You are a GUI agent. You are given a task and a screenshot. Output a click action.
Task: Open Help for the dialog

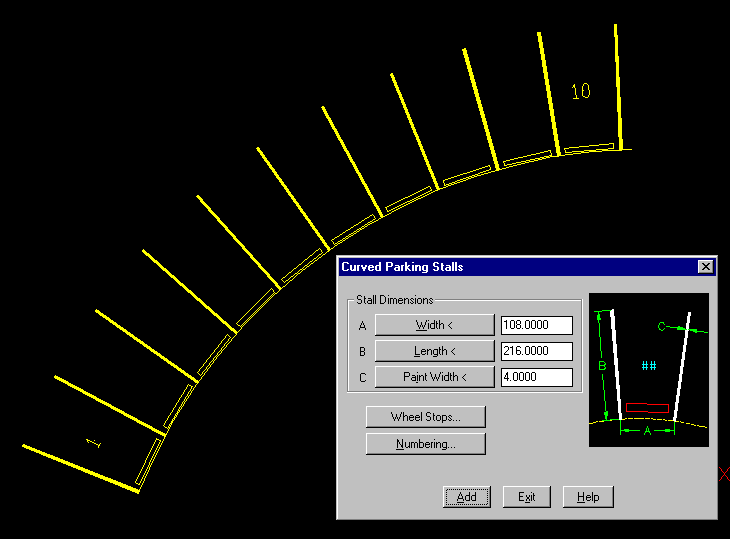[588, 497]
